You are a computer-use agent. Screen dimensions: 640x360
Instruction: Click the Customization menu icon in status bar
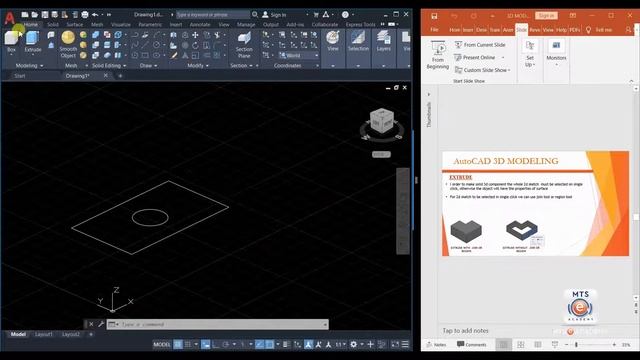[405, 344]
